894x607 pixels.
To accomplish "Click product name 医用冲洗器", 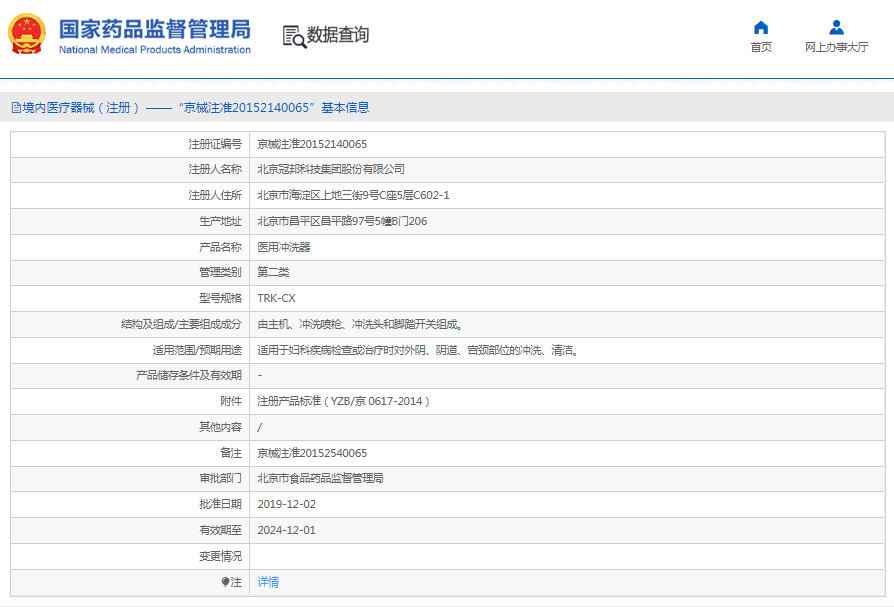I will pyautogui.click(x=284, y=247).
